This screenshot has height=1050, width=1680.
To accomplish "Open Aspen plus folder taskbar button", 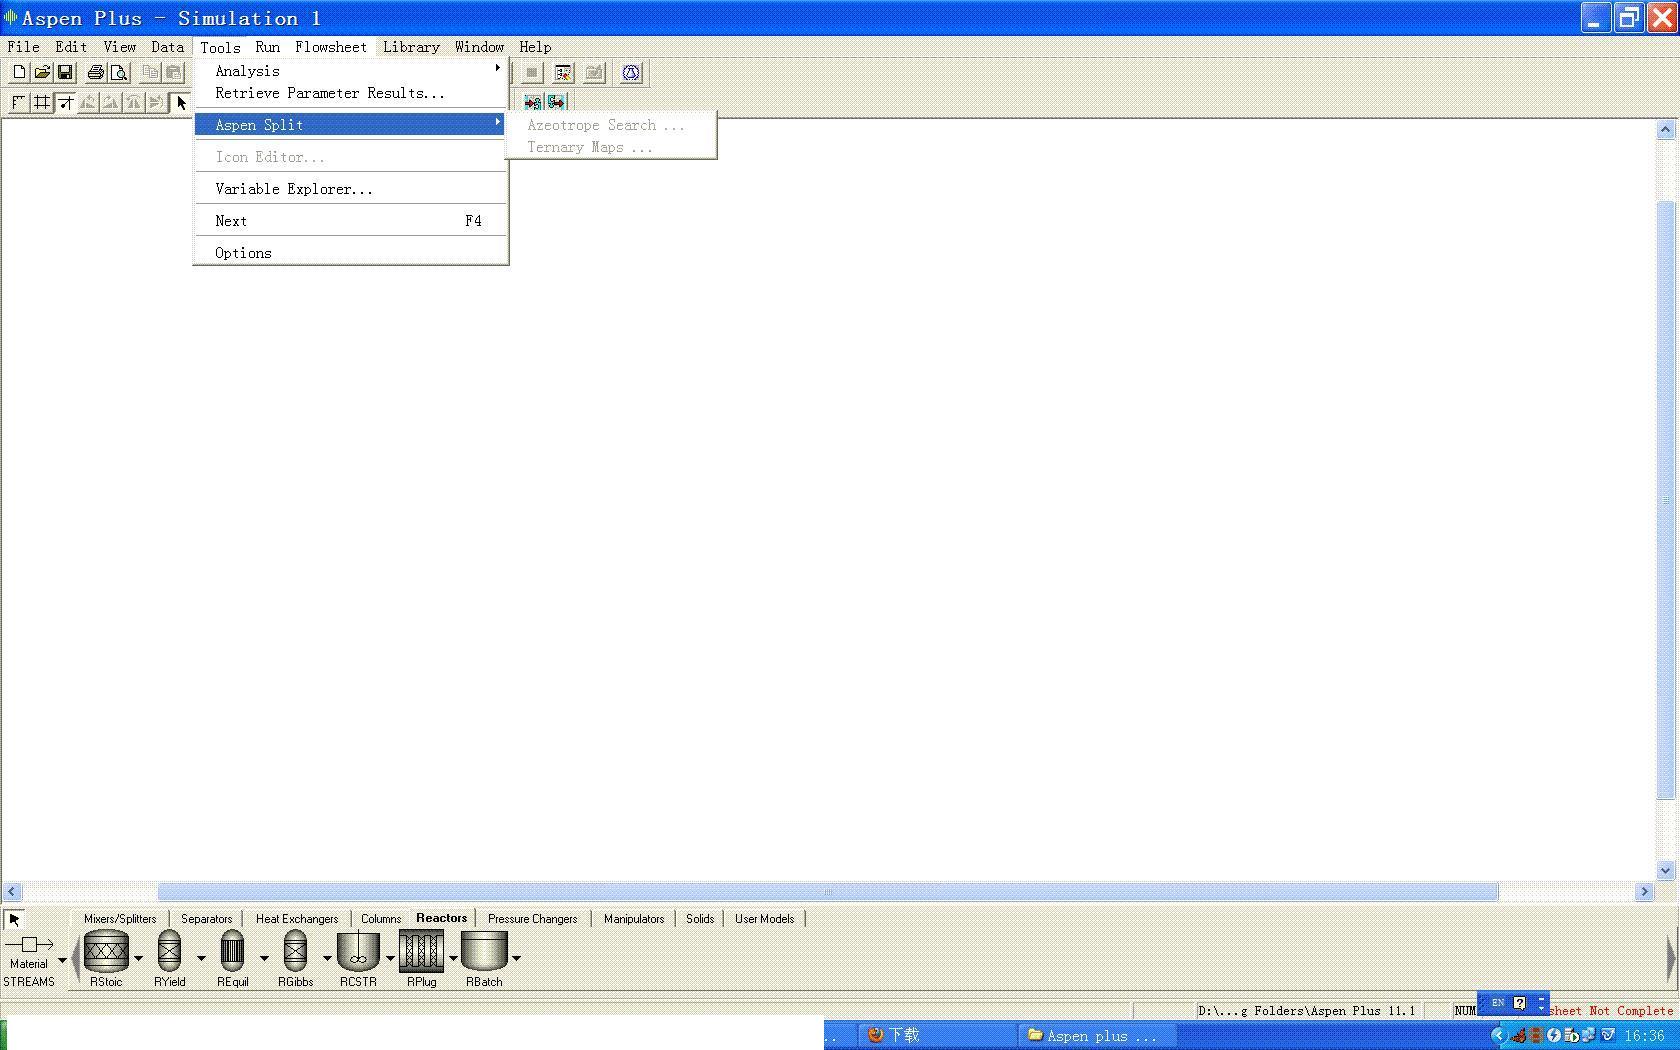I will 1097,1035.
